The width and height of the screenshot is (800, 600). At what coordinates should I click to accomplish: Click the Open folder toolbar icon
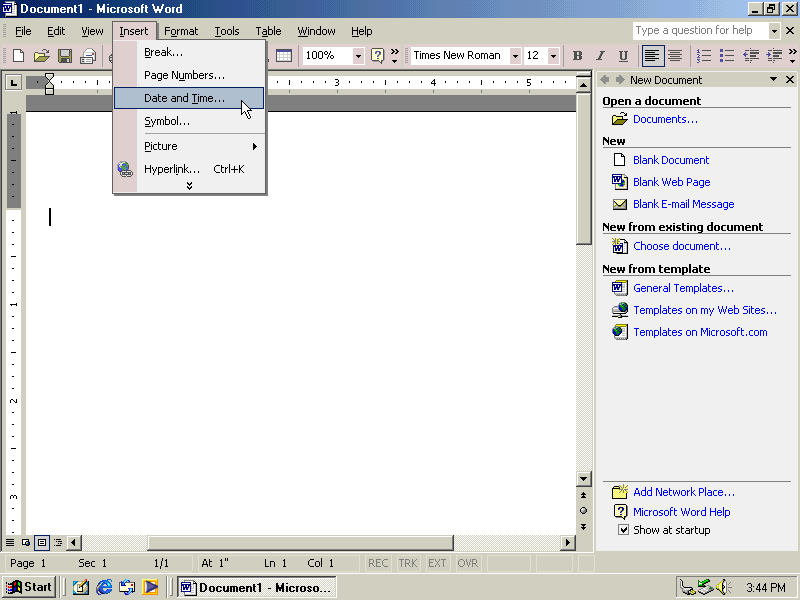tap(41, 56)
